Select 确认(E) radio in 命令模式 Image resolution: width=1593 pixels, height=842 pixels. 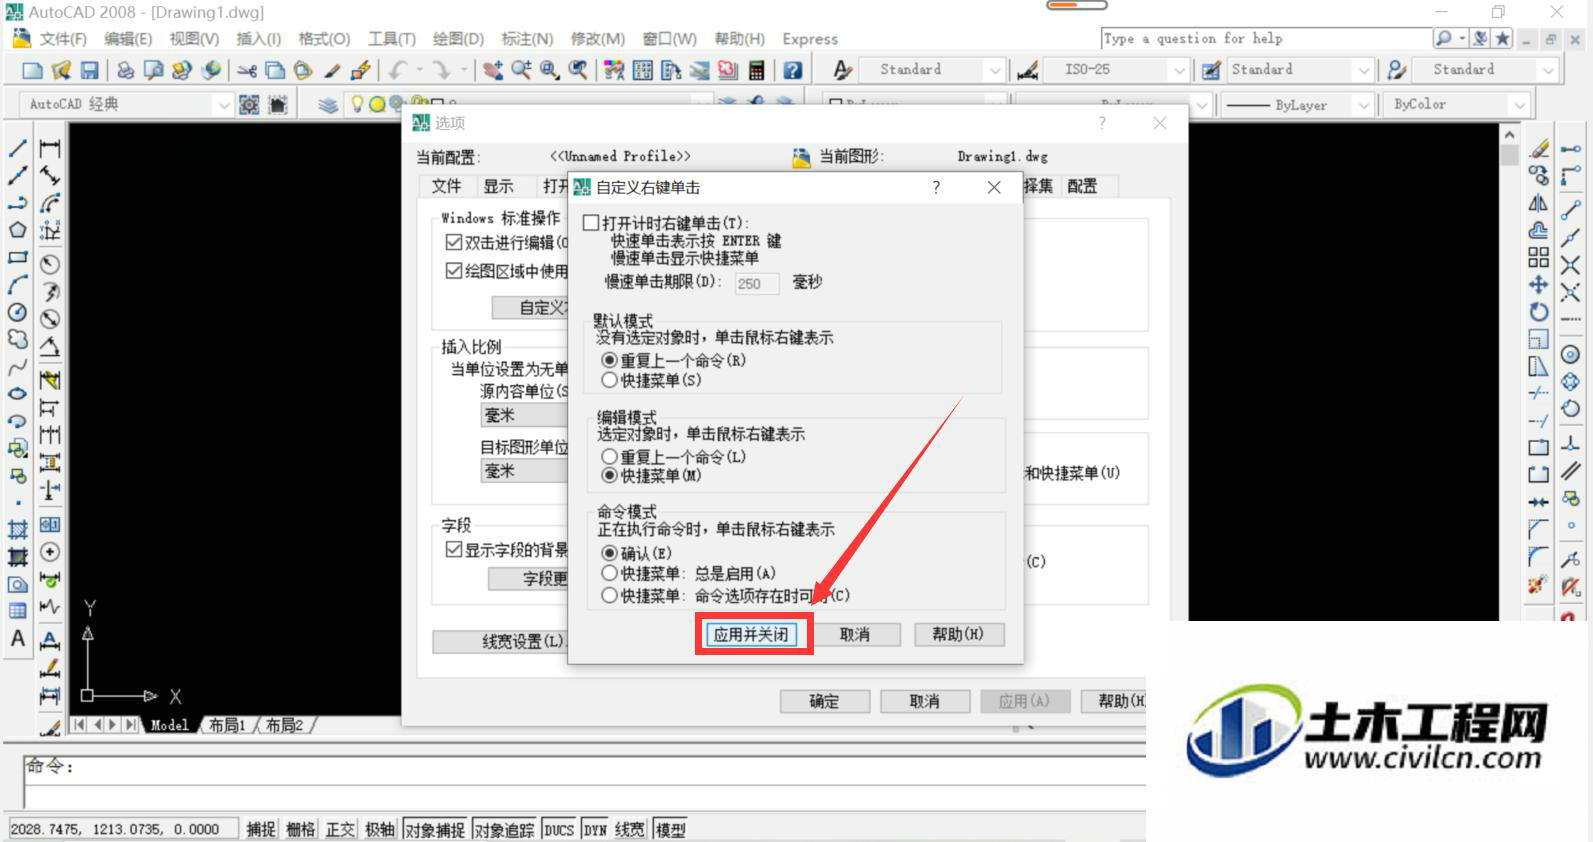(x=609, y=553)
